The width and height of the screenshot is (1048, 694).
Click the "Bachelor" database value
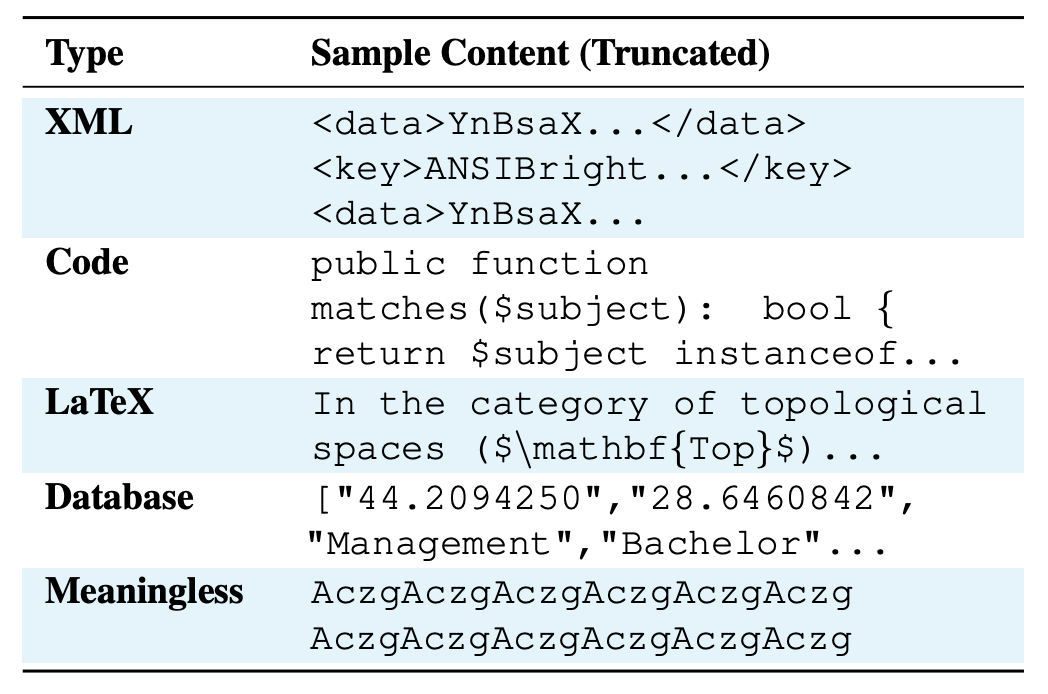[711, 544]
